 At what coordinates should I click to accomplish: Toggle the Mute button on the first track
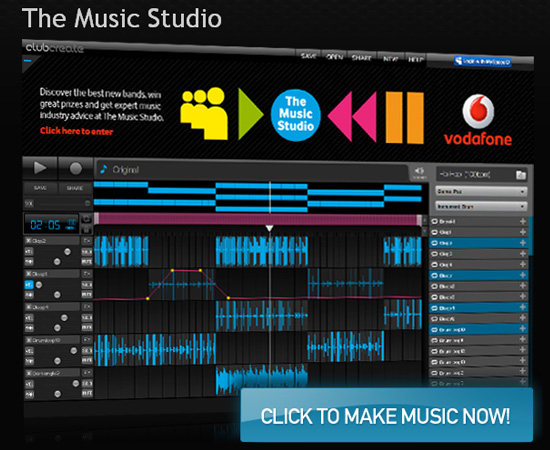(x=87, y=261)
